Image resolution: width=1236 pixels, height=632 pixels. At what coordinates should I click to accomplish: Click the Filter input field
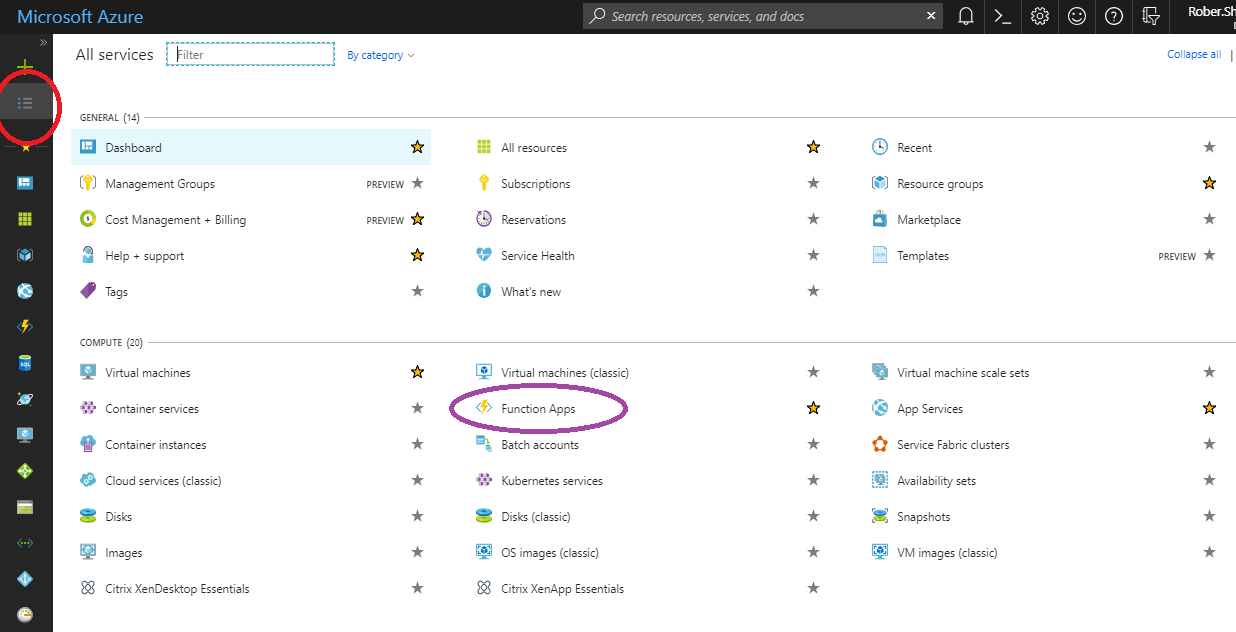250,54
